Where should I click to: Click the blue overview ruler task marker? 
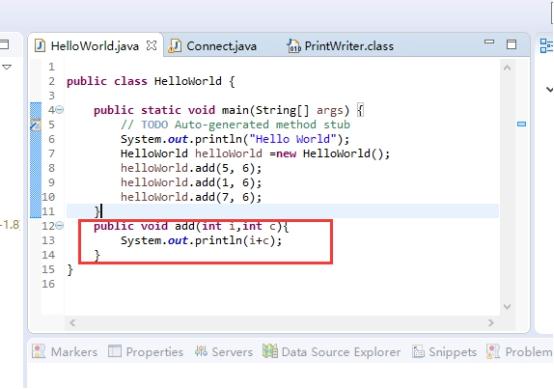click(521, 124)
